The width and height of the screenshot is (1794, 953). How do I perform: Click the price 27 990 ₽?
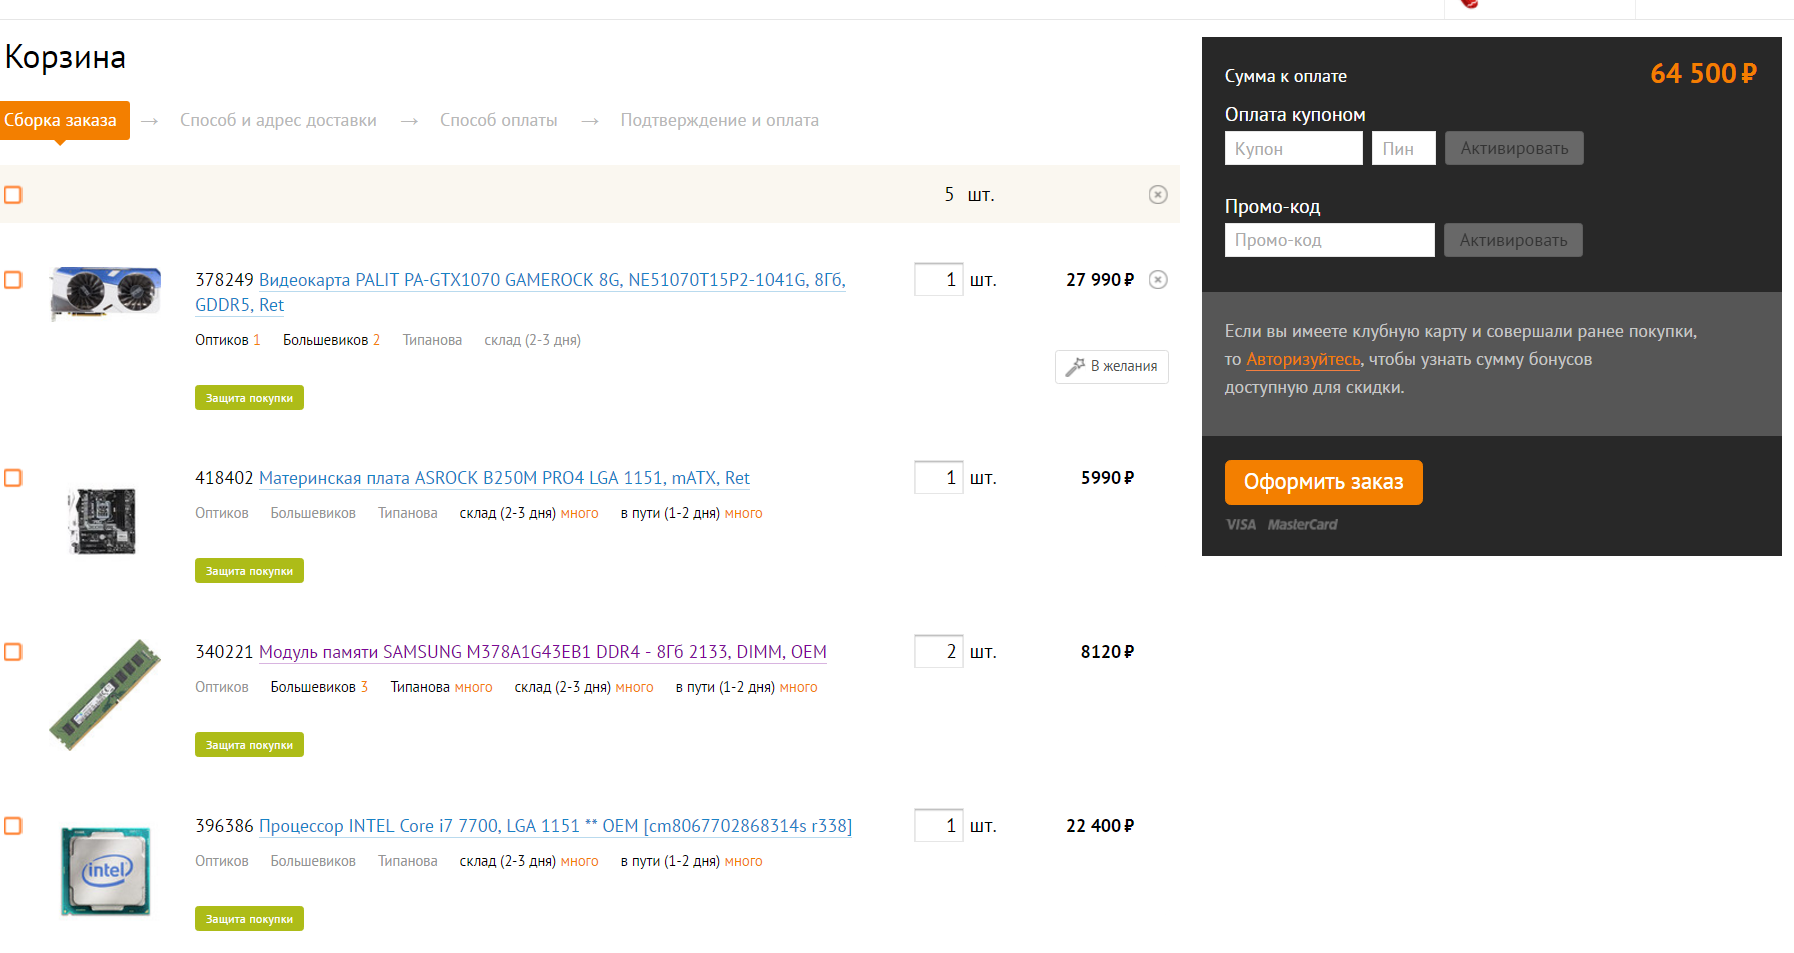[1100, 280]
